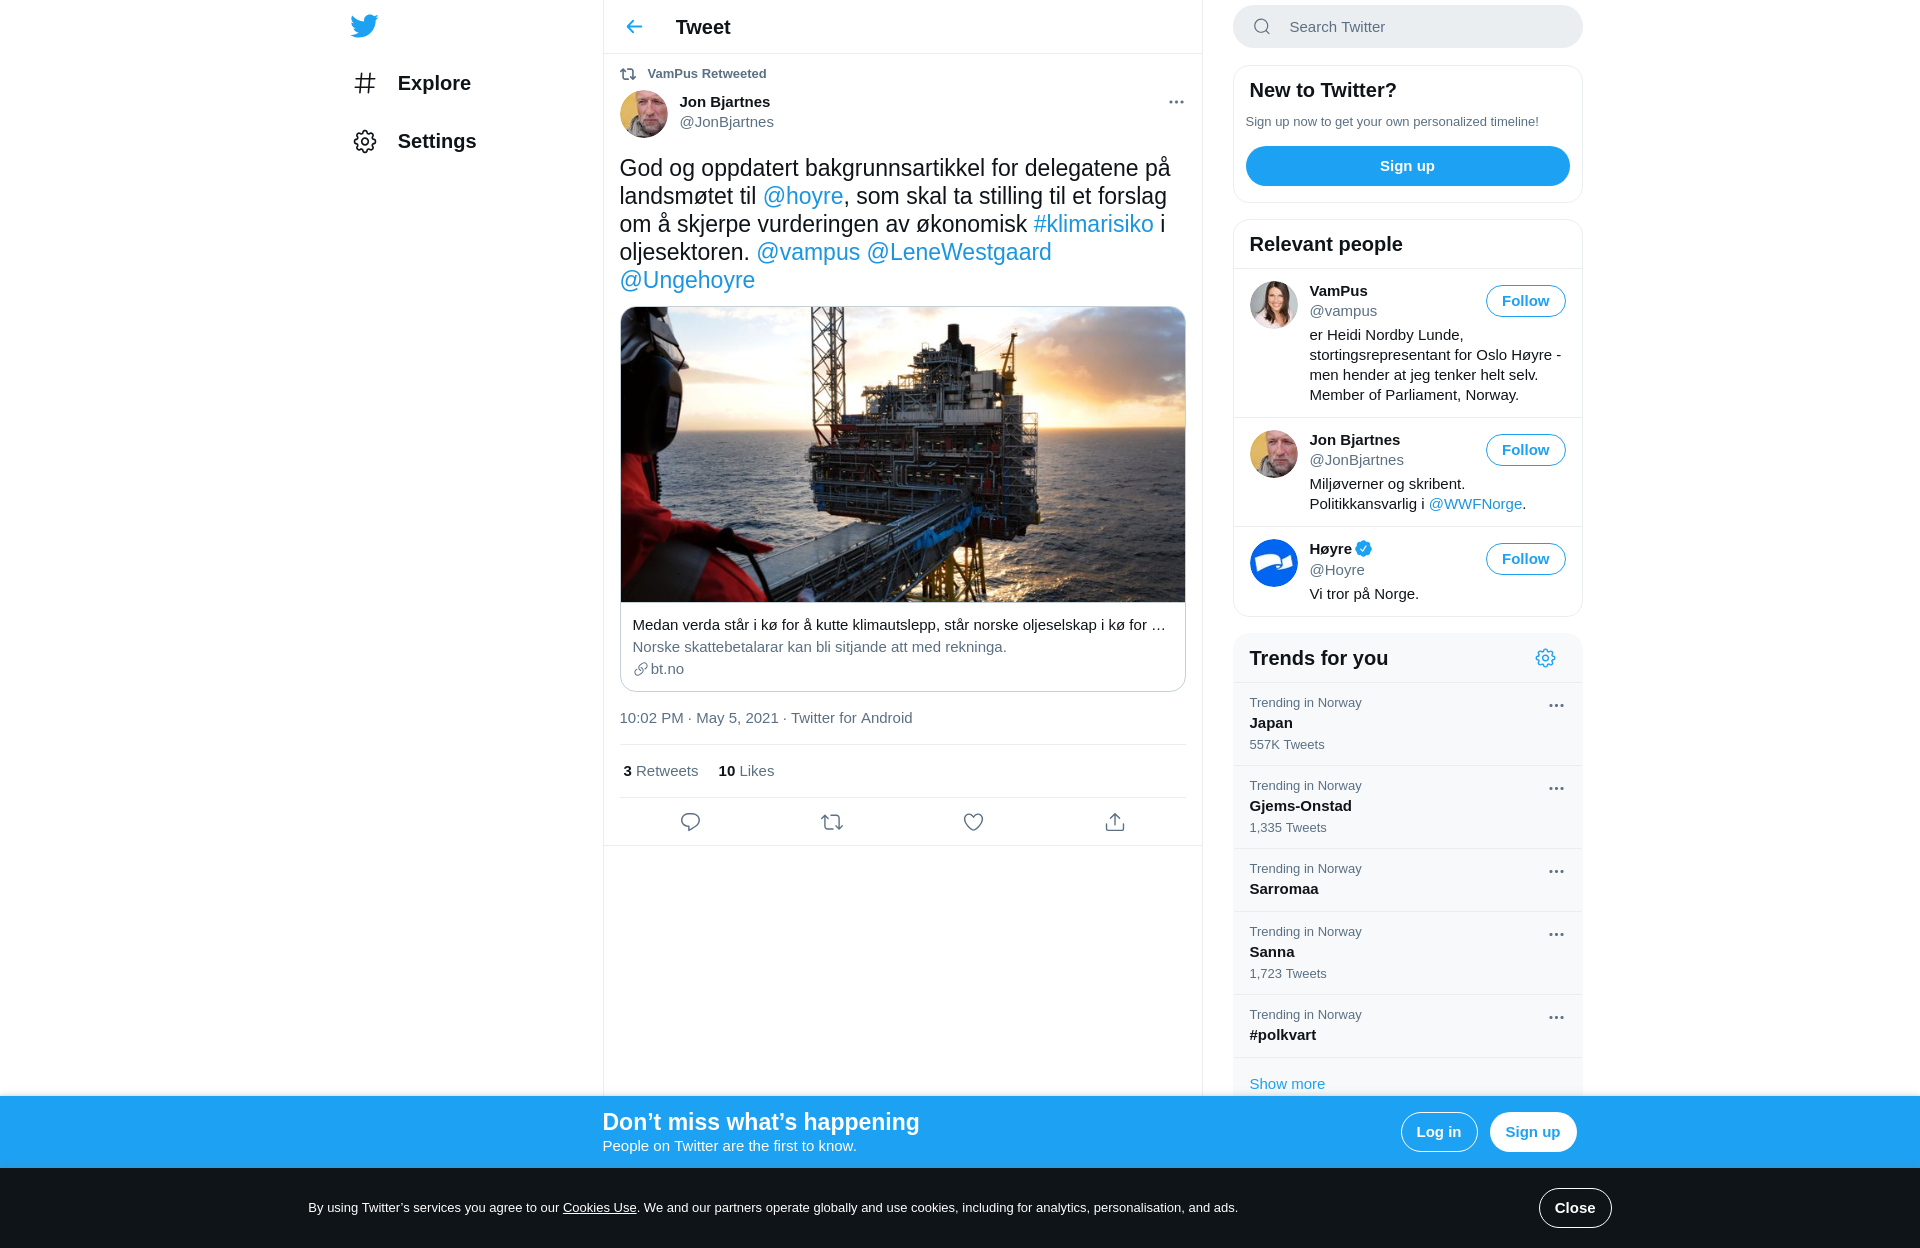Screen dimensions: 1920x1248
Task: View the 10 Likes list
Action: tap(746, 771)
